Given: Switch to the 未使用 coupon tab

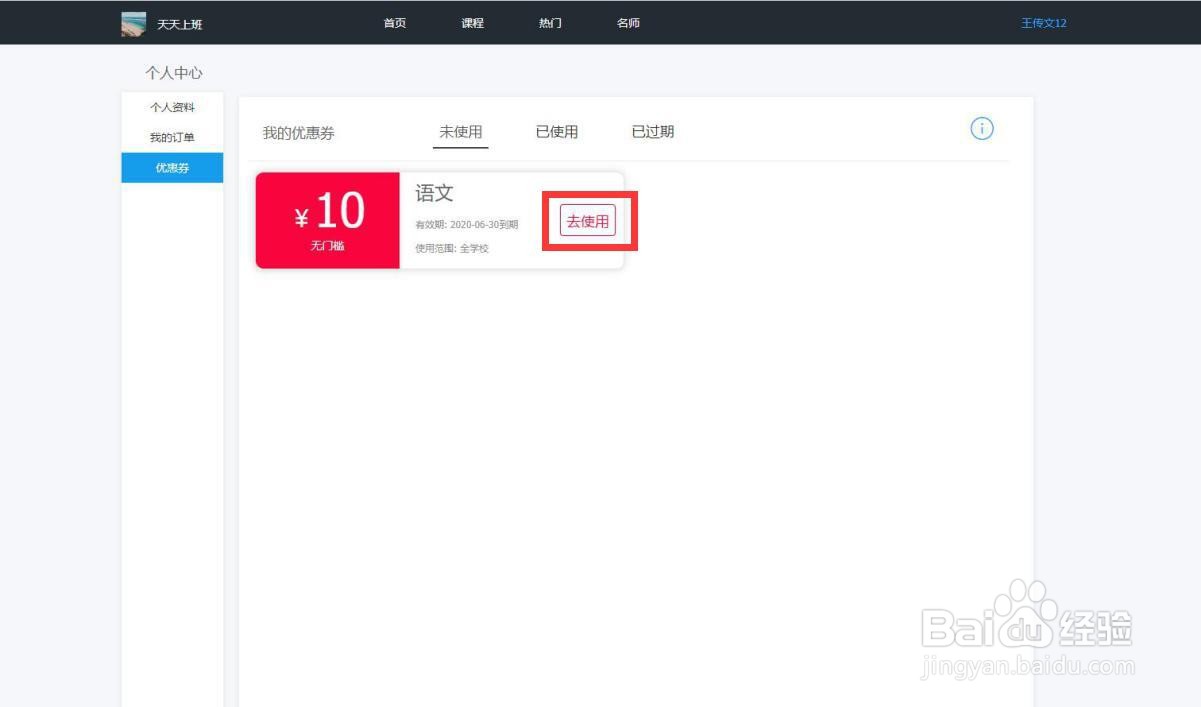Looking at the screenshot, I should pyautogui.click(x=461, y=131).
